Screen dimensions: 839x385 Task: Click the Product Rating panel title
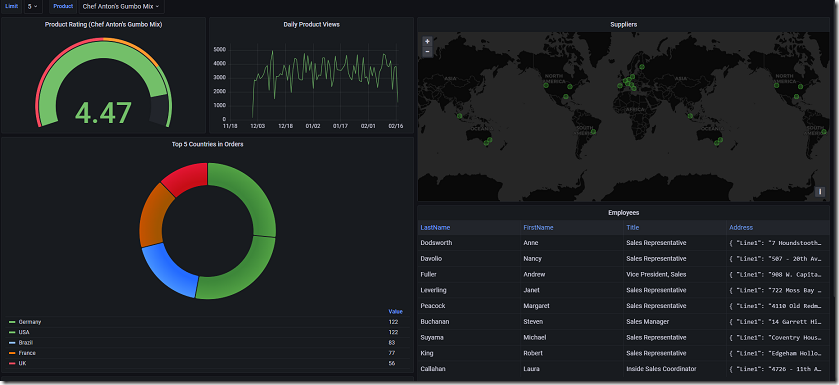[103, 25]
